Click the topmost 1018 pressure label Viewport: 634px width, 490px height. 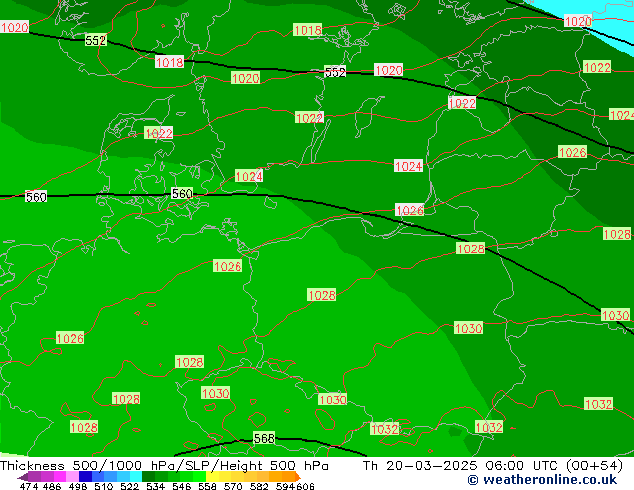[x=308, y=30]
